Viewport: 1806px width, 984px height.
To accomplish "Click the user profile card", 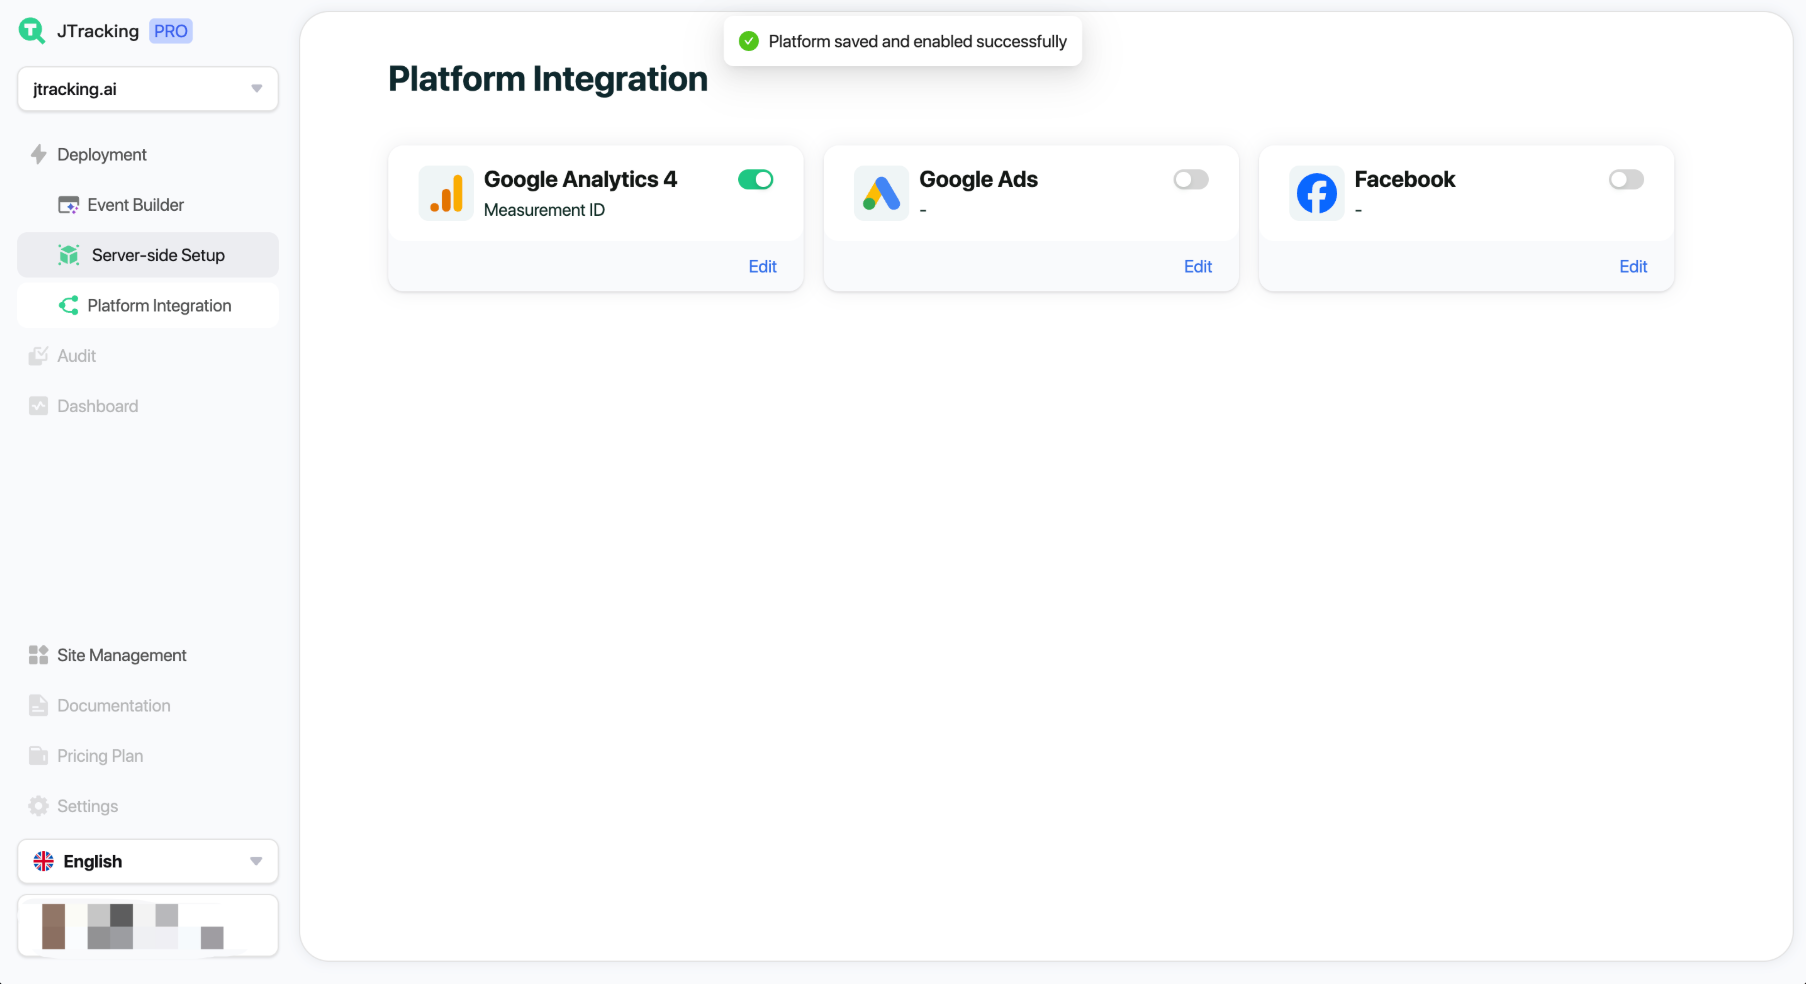I will point(148,926).
